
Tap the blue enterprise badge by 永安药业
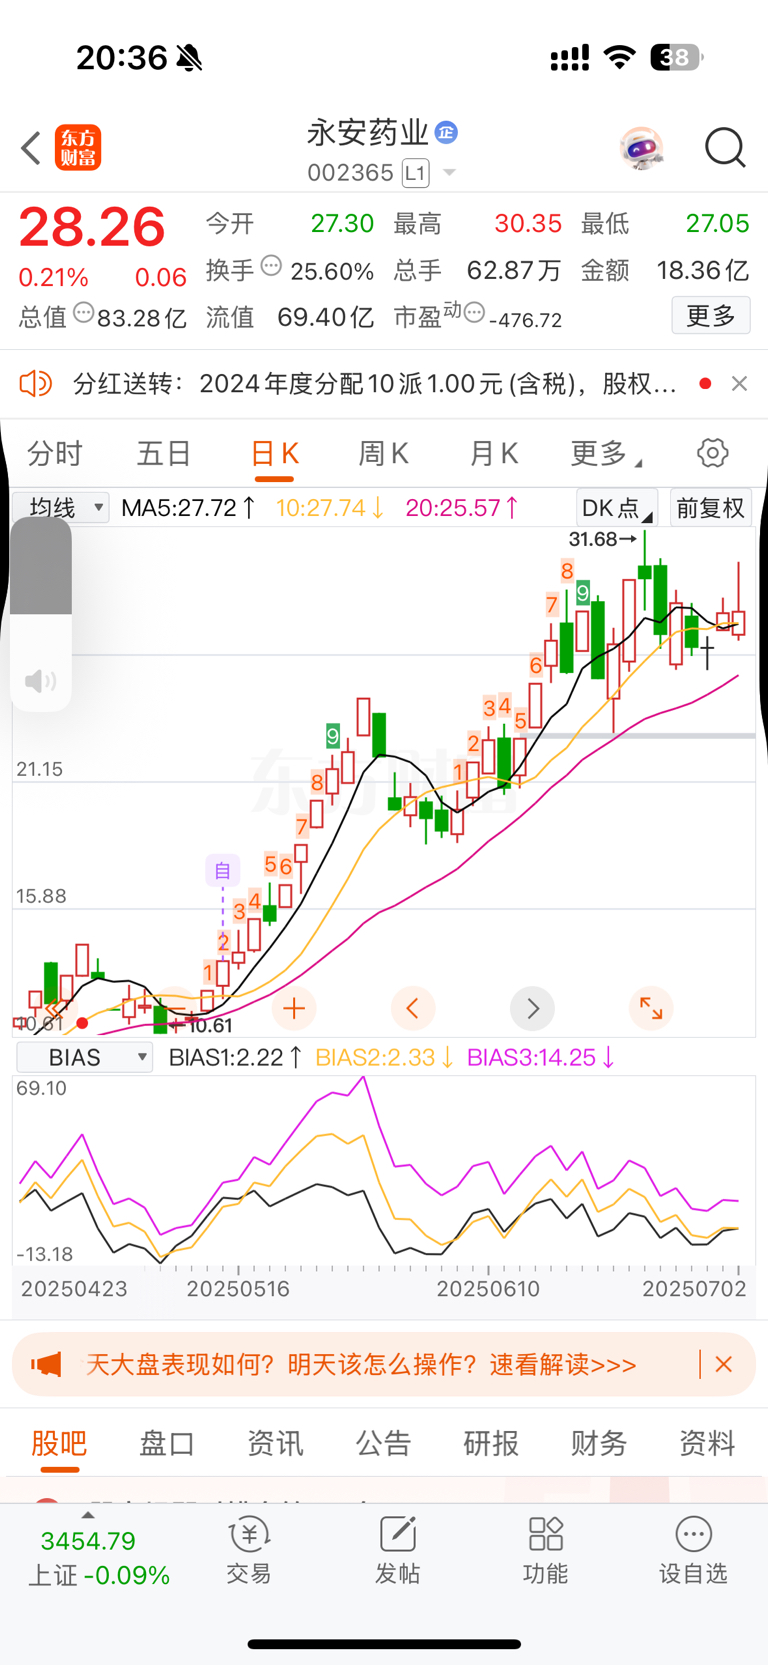tap(446, 132)
